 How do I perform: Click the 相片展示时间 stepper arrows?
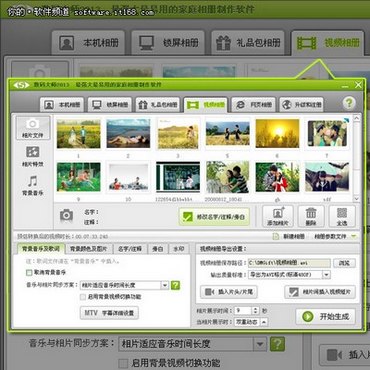[255, 311]
